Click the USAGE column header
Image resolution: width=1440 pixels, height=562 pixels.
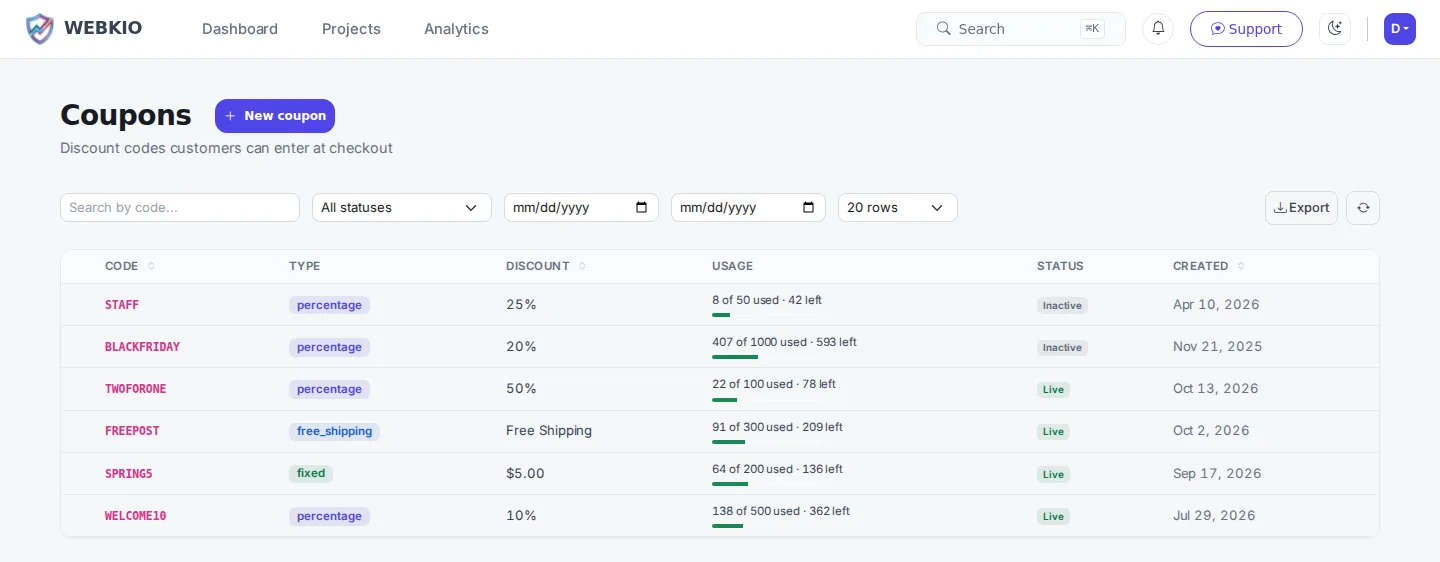pos(732,266)
